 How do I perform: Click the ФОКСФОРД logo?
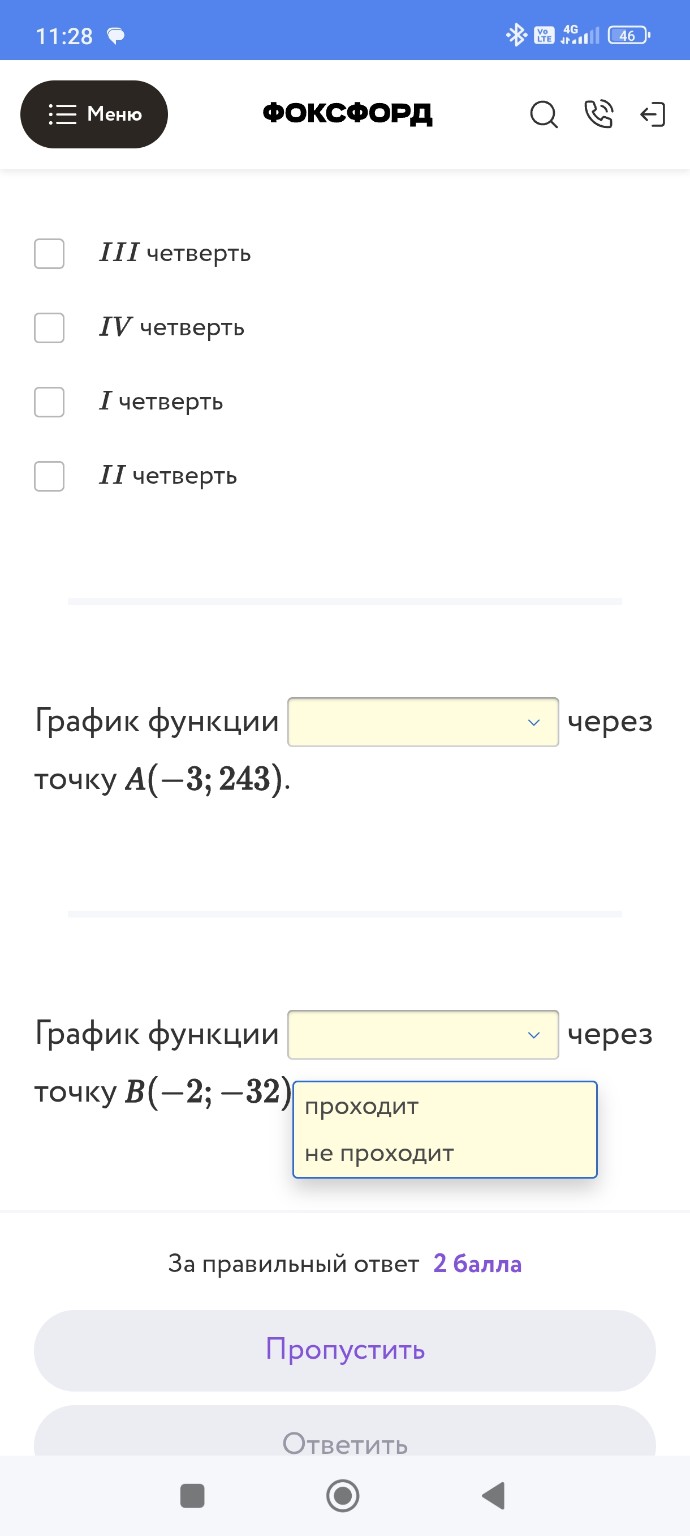click(x=347, y=113)
